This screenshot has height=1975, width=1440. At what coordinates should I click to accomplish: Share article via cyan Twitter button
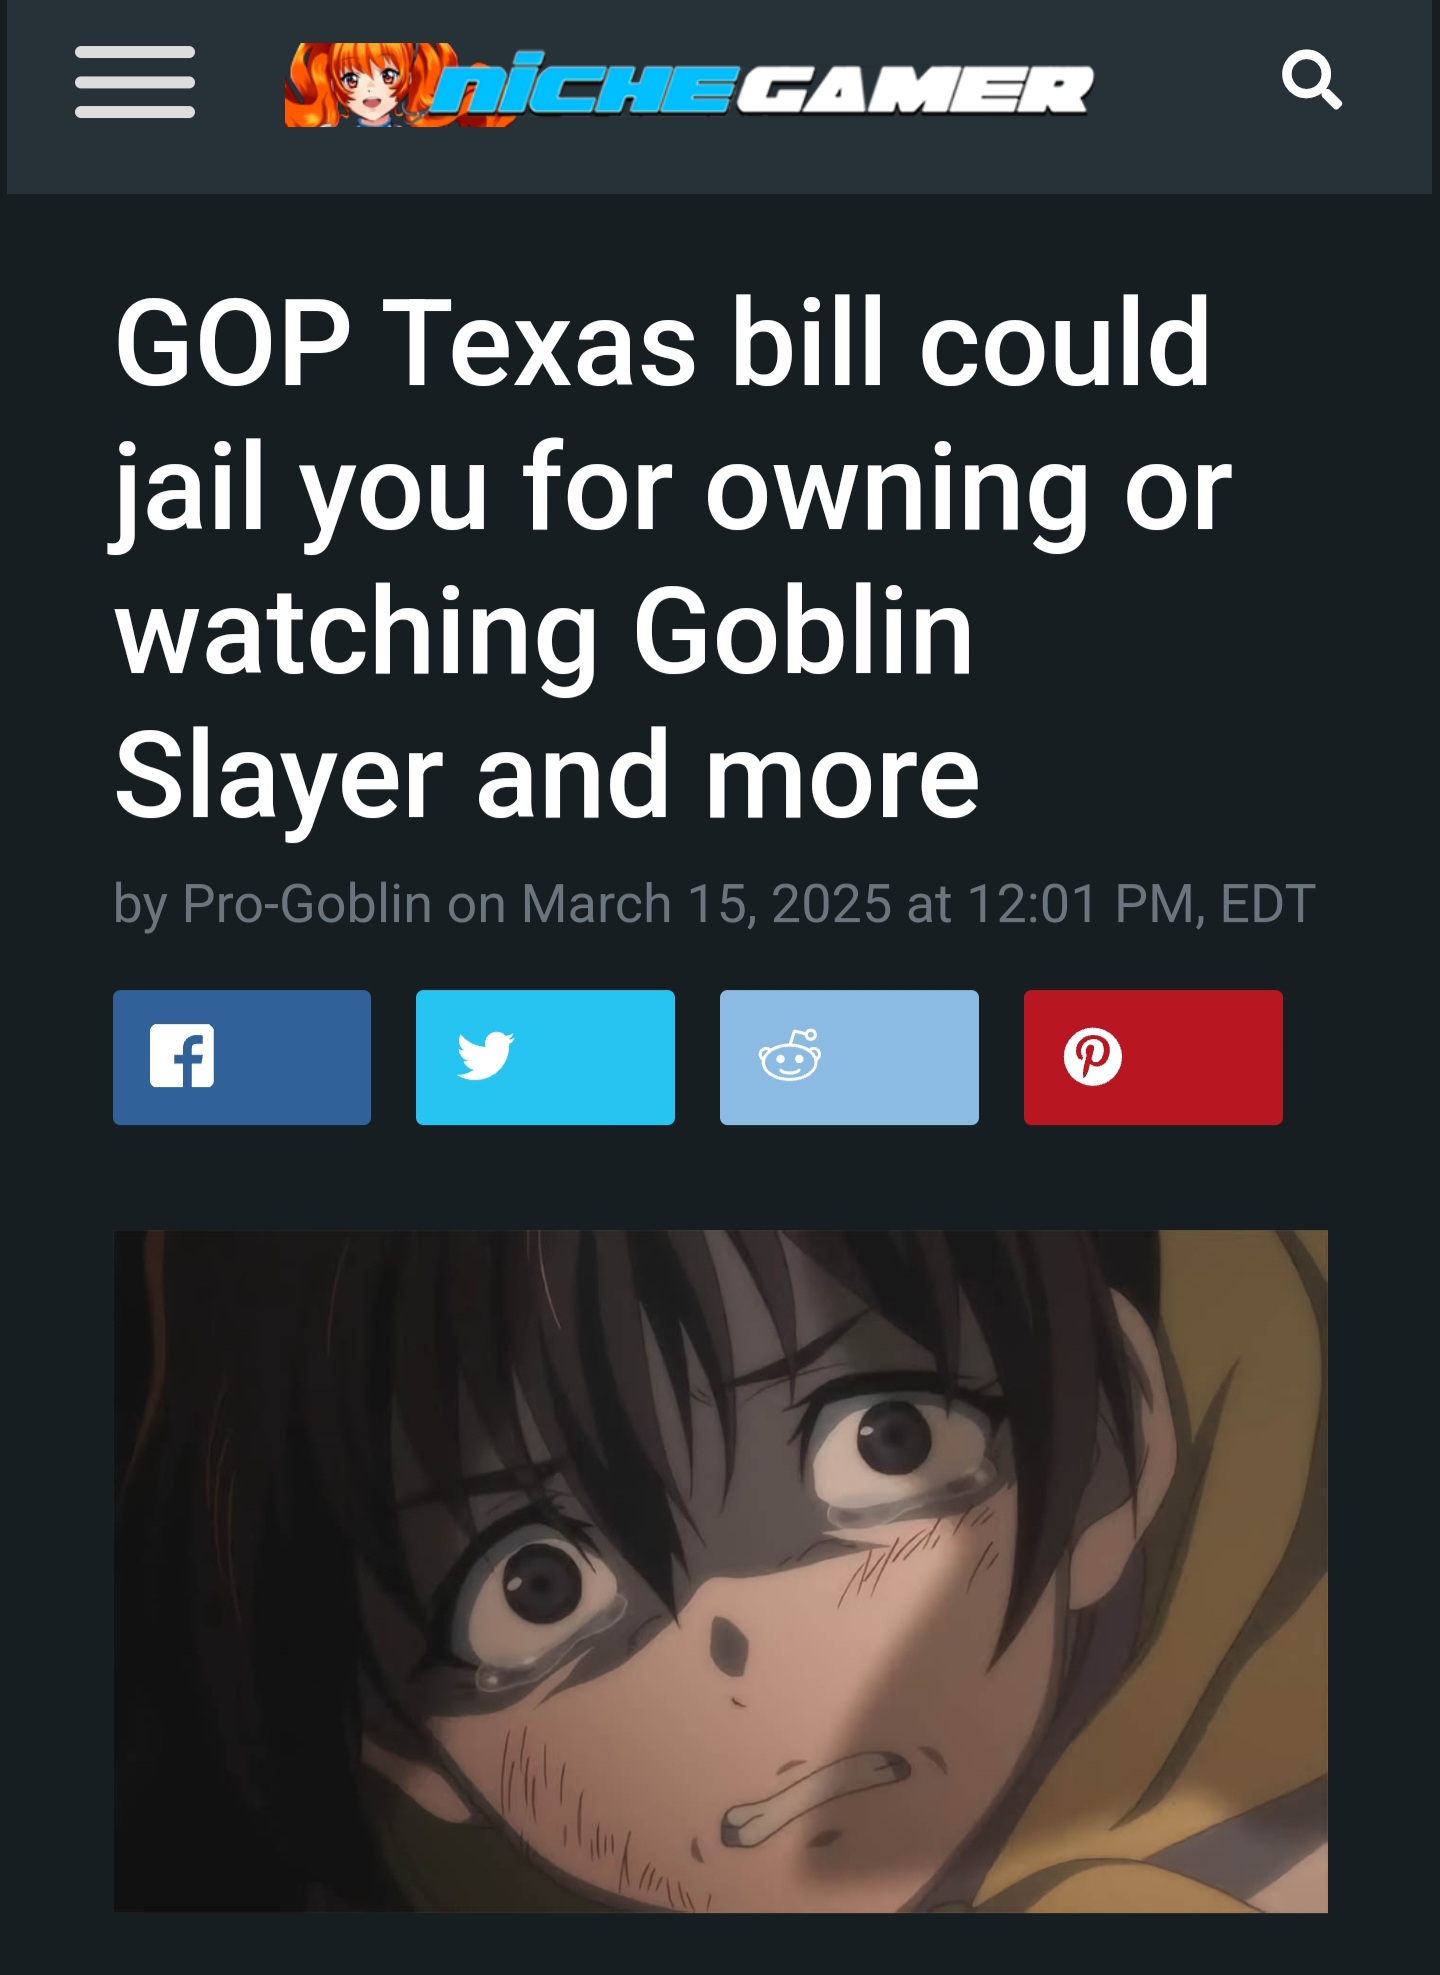[545, 1057]
